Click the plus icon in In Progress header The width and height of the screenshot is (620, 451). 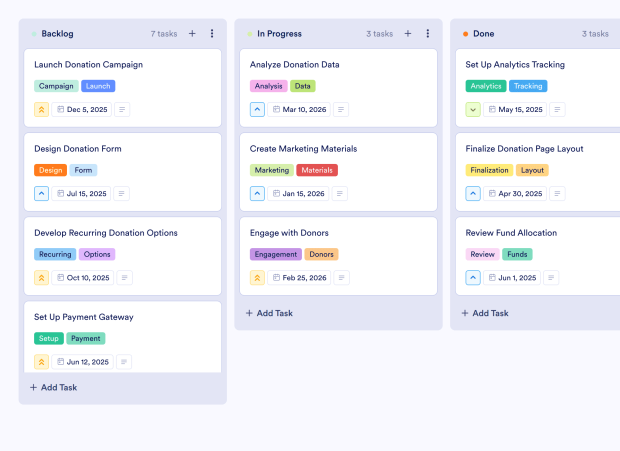[408, 34]
